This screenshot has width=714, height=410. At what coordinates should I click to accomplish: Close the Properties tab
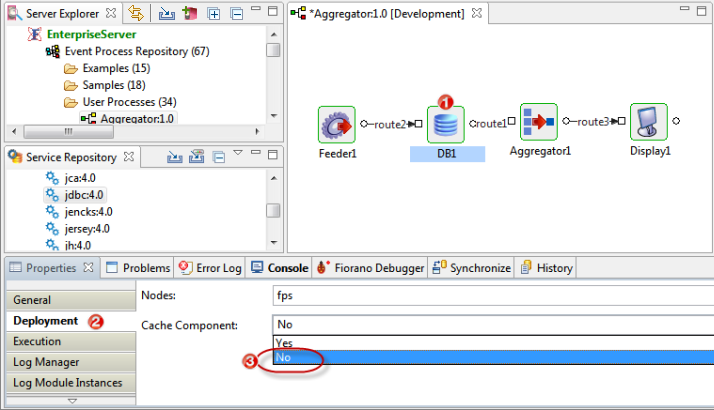click(x=88, y=267)
